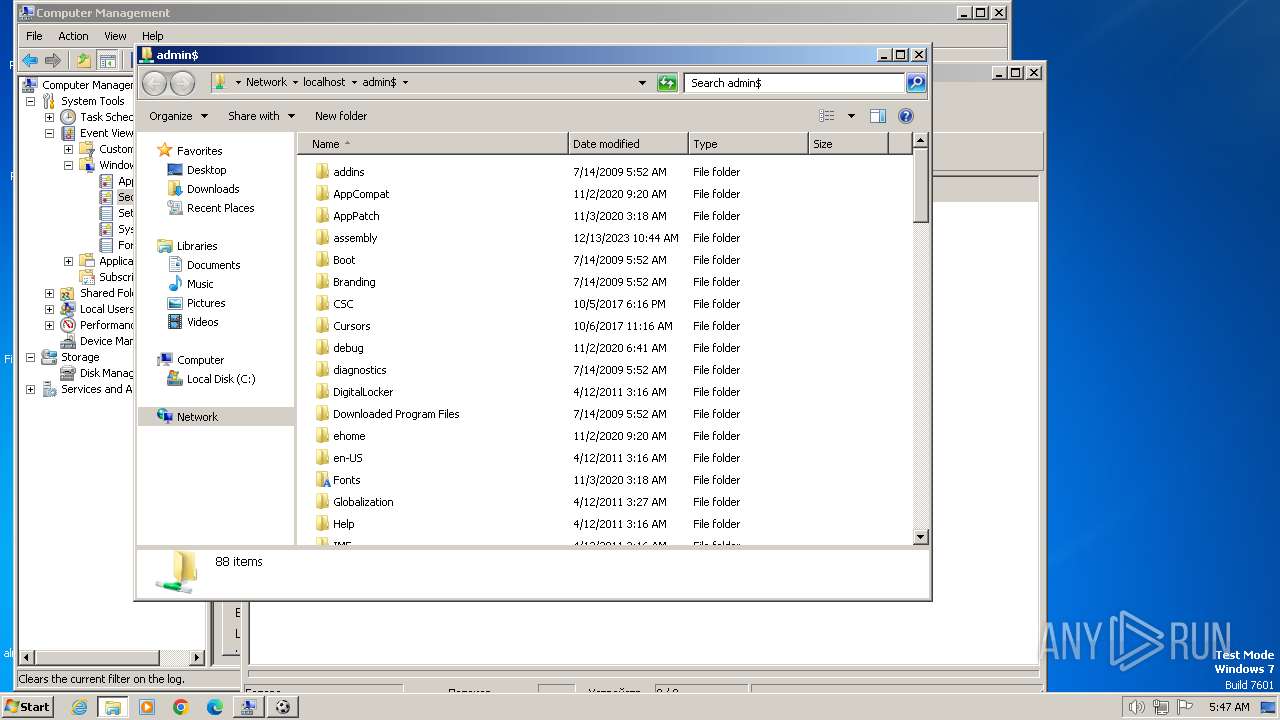Open view options dropdown arrow
1280x720 pixels.
tap(851, 116)
